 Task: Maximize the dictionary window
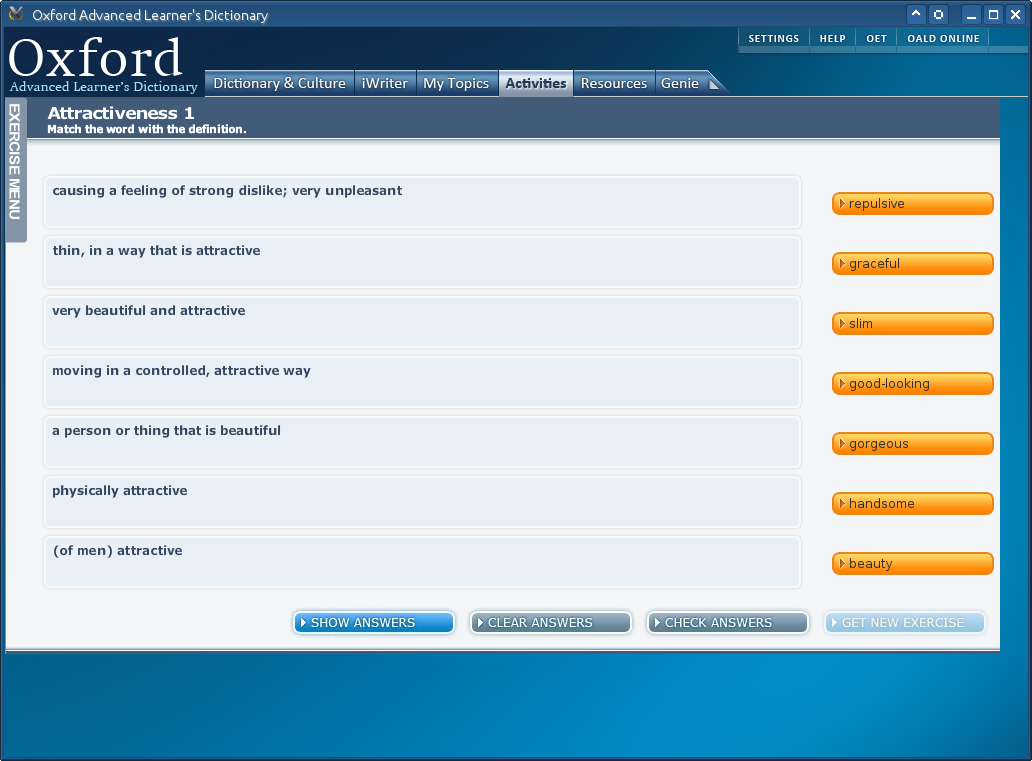[x=993, y=14]
